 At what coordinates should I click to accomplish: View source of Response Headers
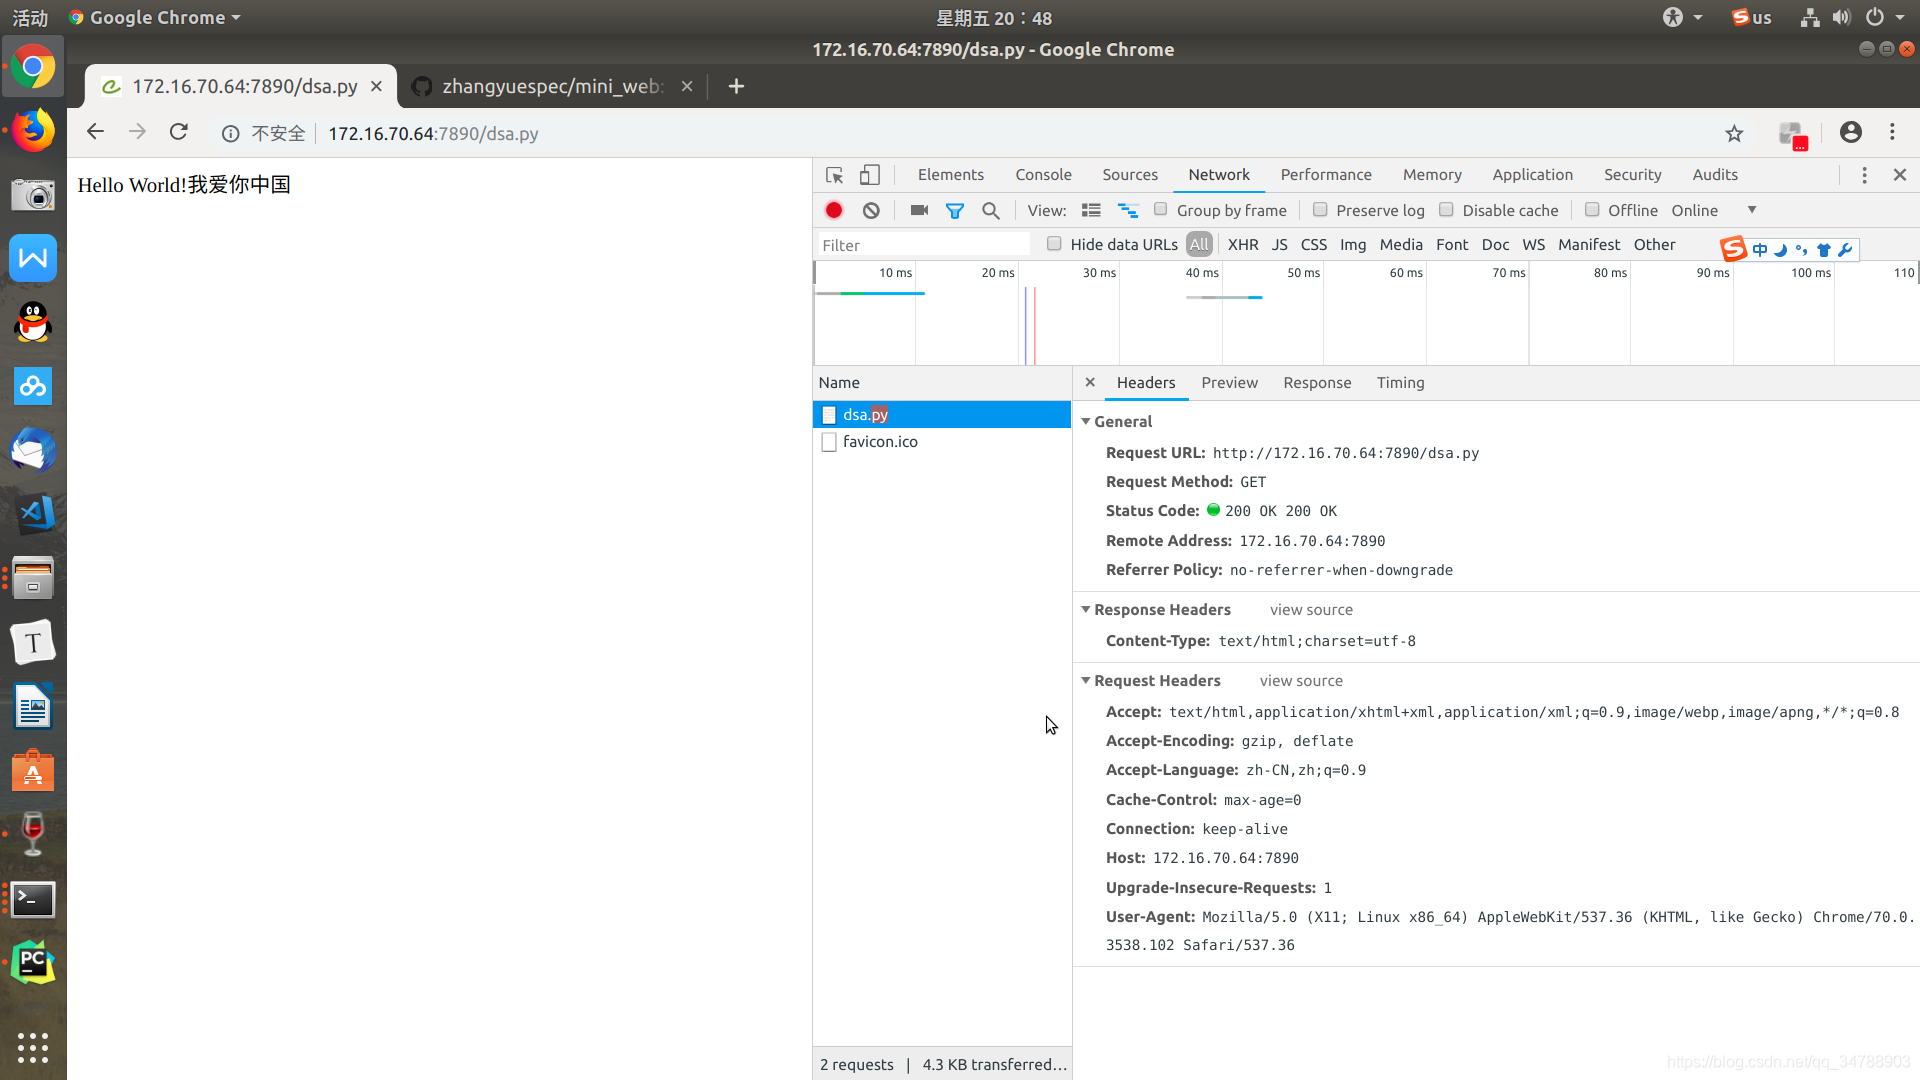point(1311,609)
